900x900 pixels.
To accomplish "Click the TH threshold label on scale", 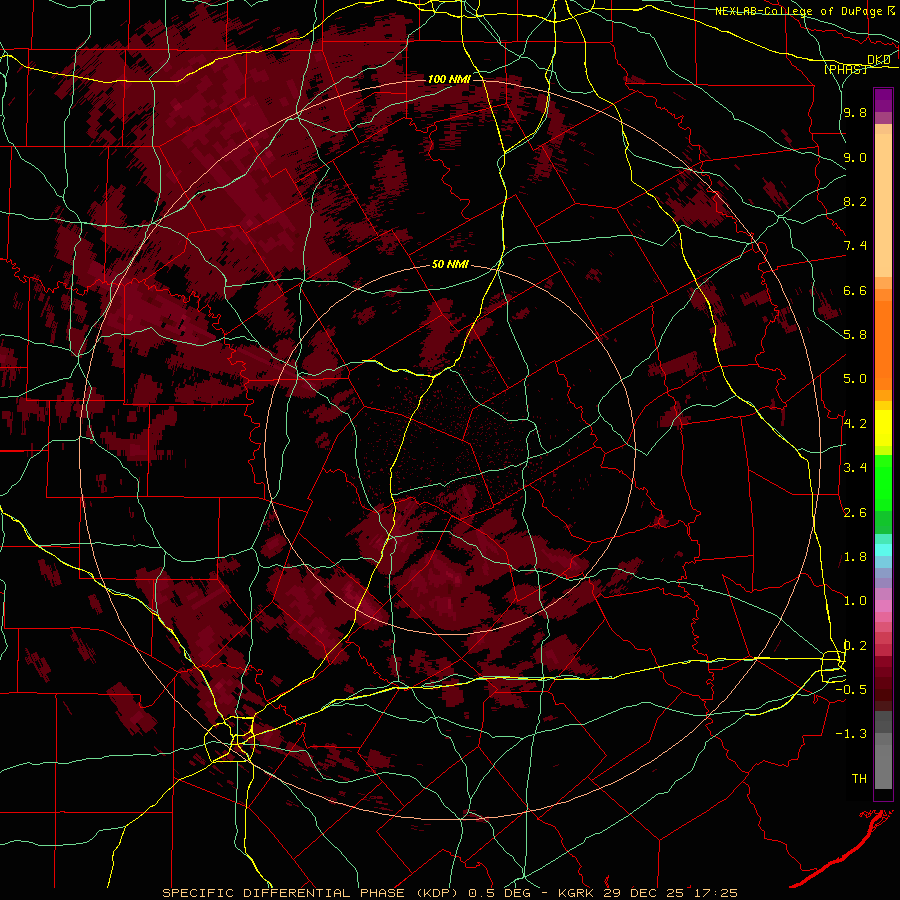I will click(859, 778).
